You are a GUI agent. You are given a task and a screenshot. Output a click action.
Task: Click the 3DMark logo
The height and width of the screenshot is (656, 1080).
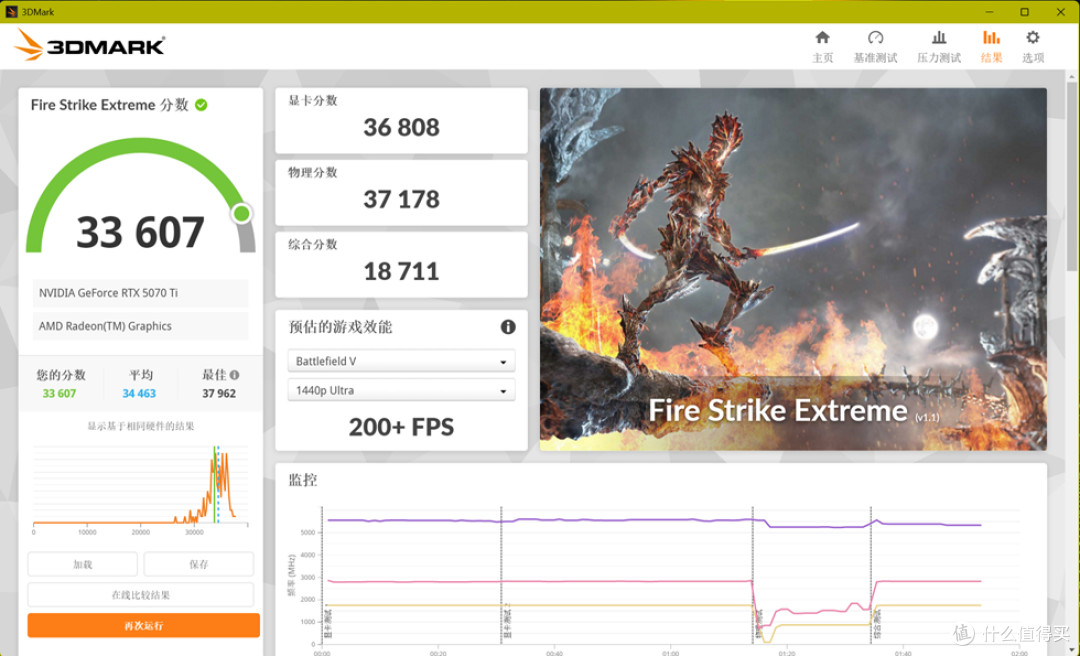tap(90, 45)
